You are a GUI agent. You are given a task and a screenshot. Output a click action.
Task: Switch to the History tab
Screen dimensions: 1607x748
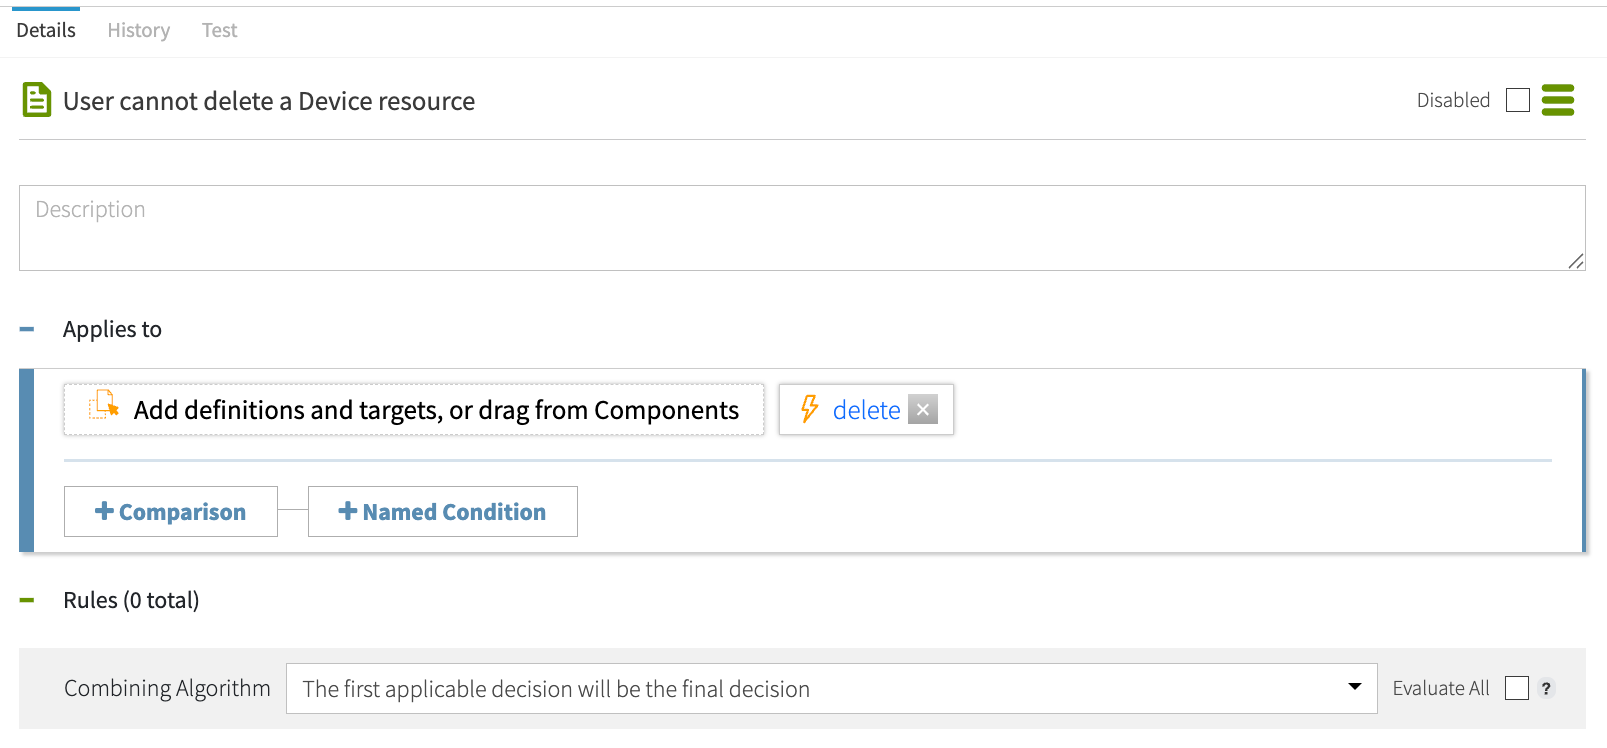(137, 30)
